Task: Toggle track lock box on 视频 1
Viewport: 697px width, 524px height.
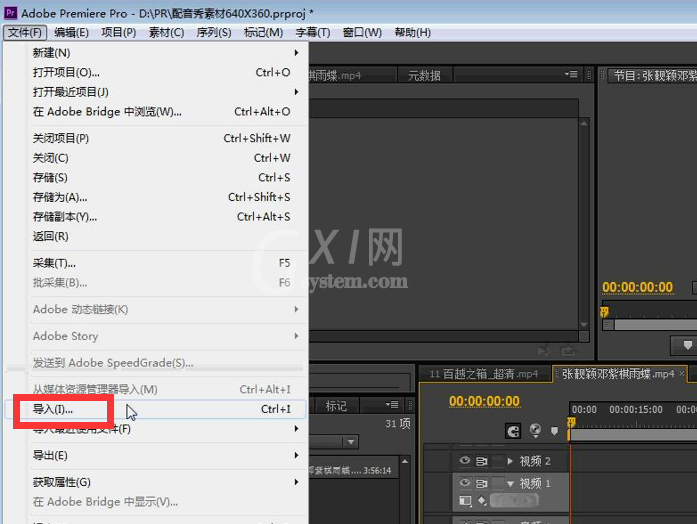Action: (x=498, y=483)
